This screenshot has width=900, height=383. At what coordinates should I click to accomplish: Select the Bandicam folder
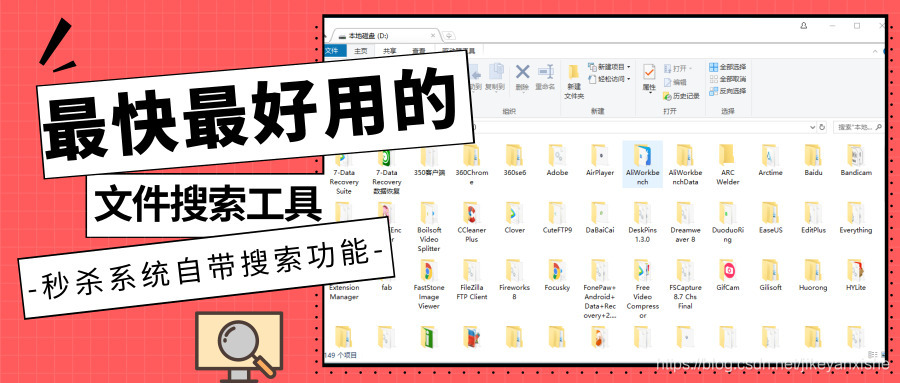click(856, 160)
